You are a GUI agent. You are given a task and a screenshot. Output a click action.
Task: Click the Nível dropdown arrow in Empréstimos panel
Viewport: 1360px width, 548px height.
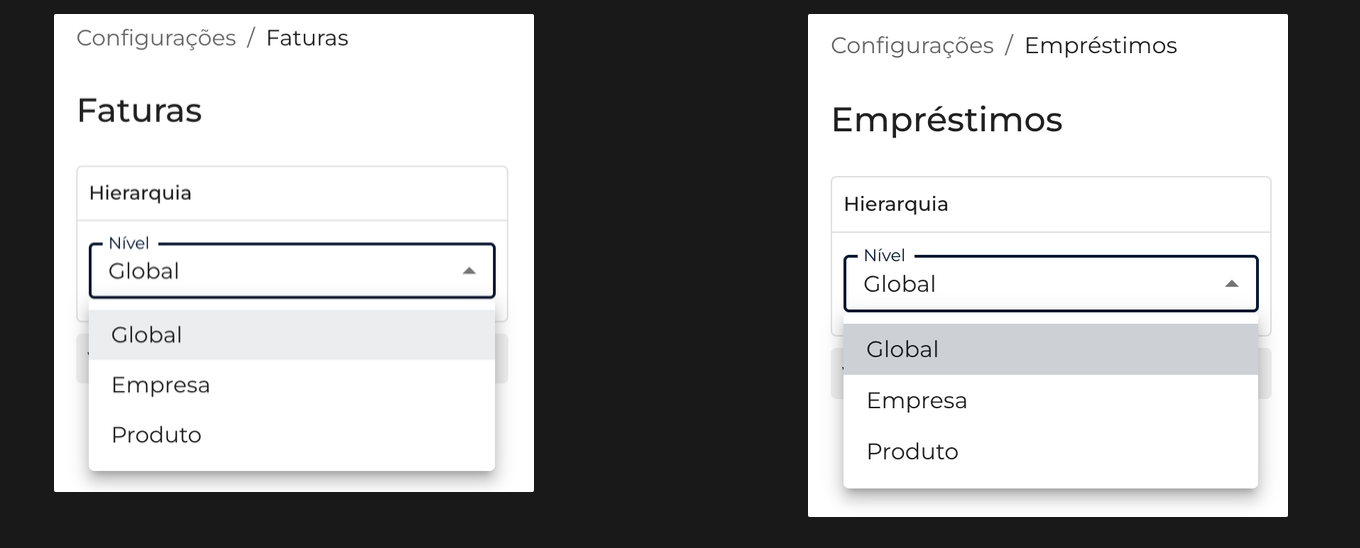click(1232, 284)
